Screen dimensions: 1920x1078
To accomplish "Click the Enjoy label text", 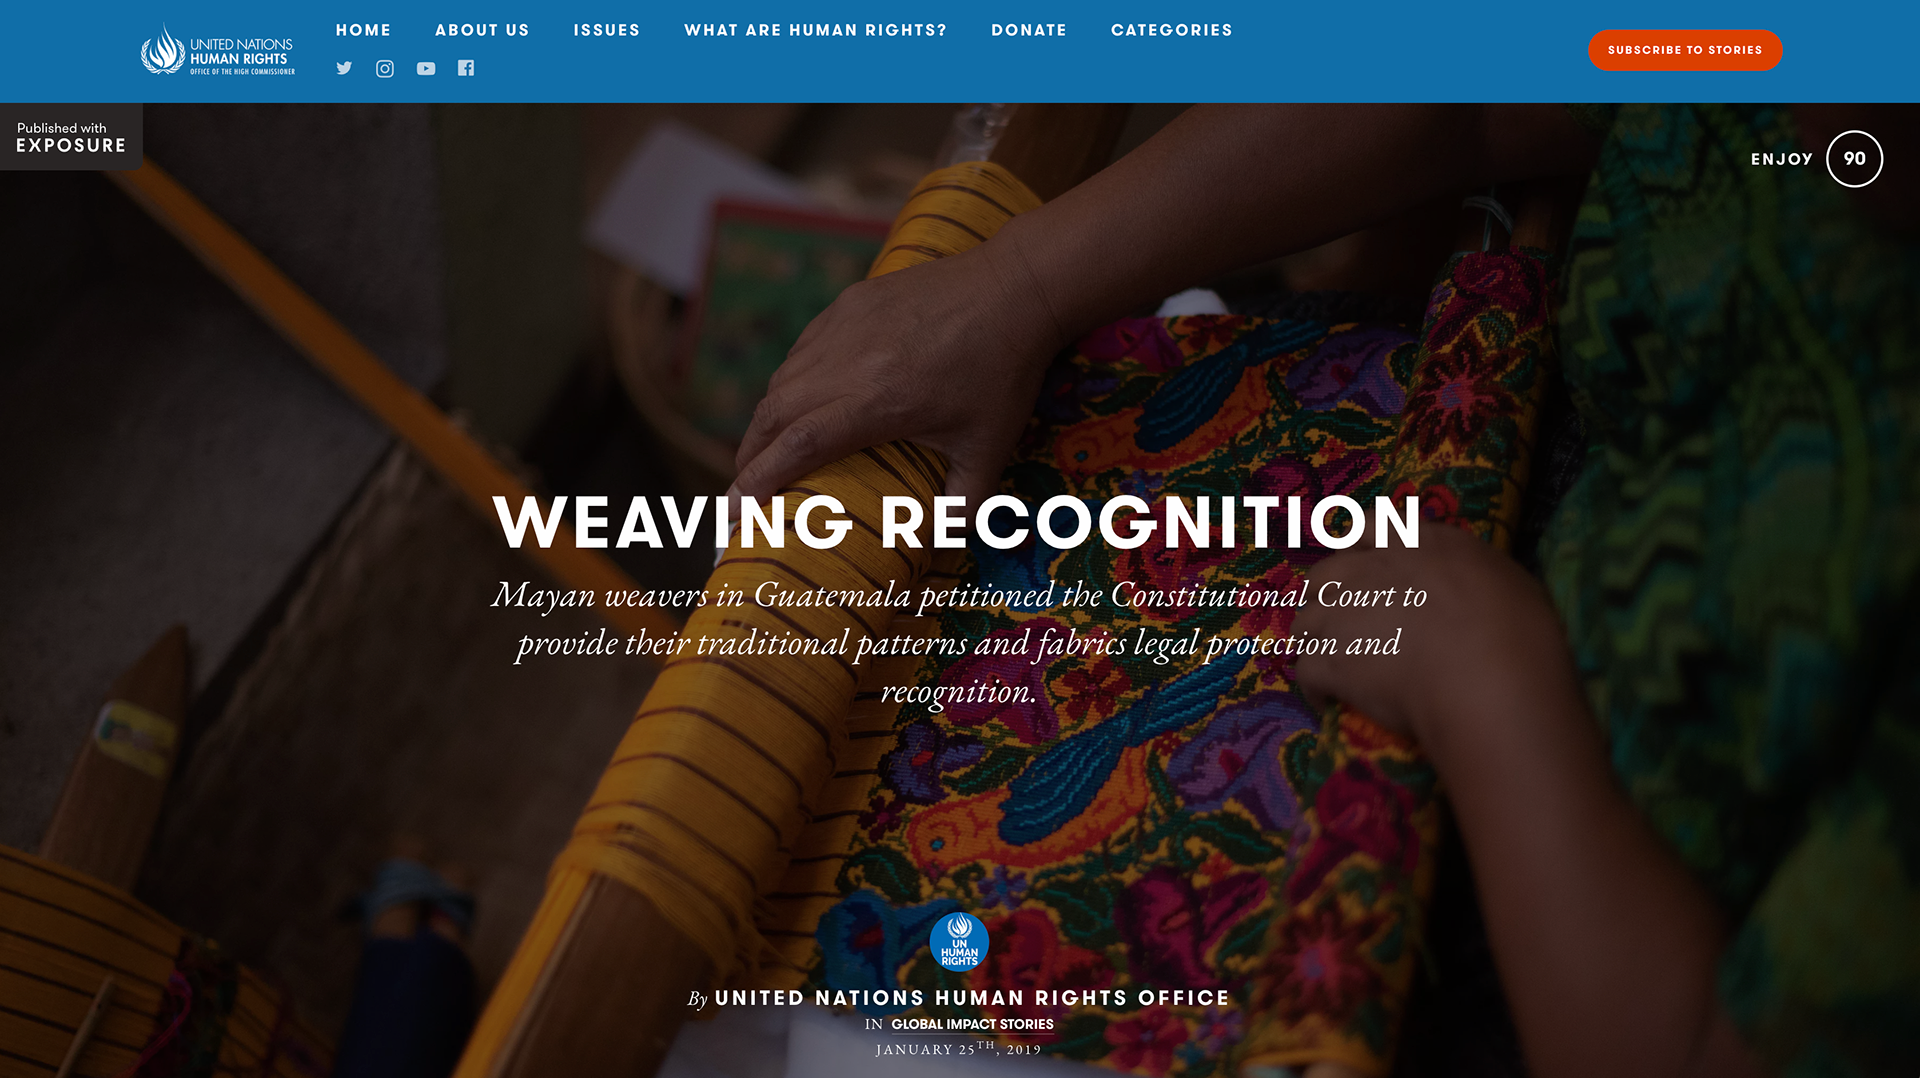I will click(1781, 159).
